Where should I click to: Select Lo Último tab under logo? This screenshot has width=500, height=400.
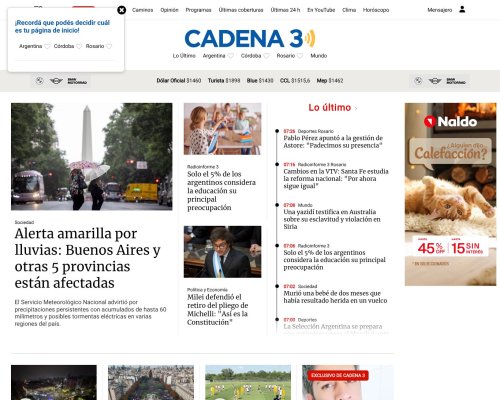[x=184, y=56]
